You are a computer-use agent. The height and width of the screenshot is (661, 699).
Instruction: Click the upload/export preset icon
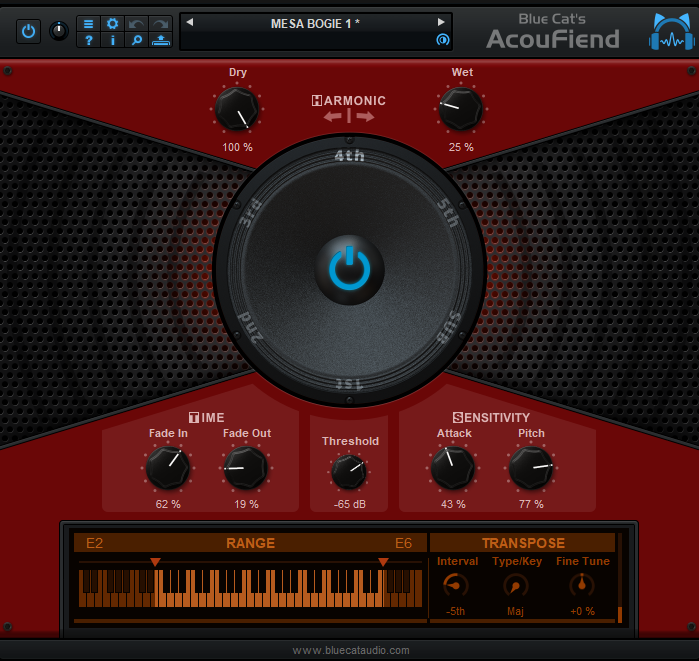pos(160,40)
